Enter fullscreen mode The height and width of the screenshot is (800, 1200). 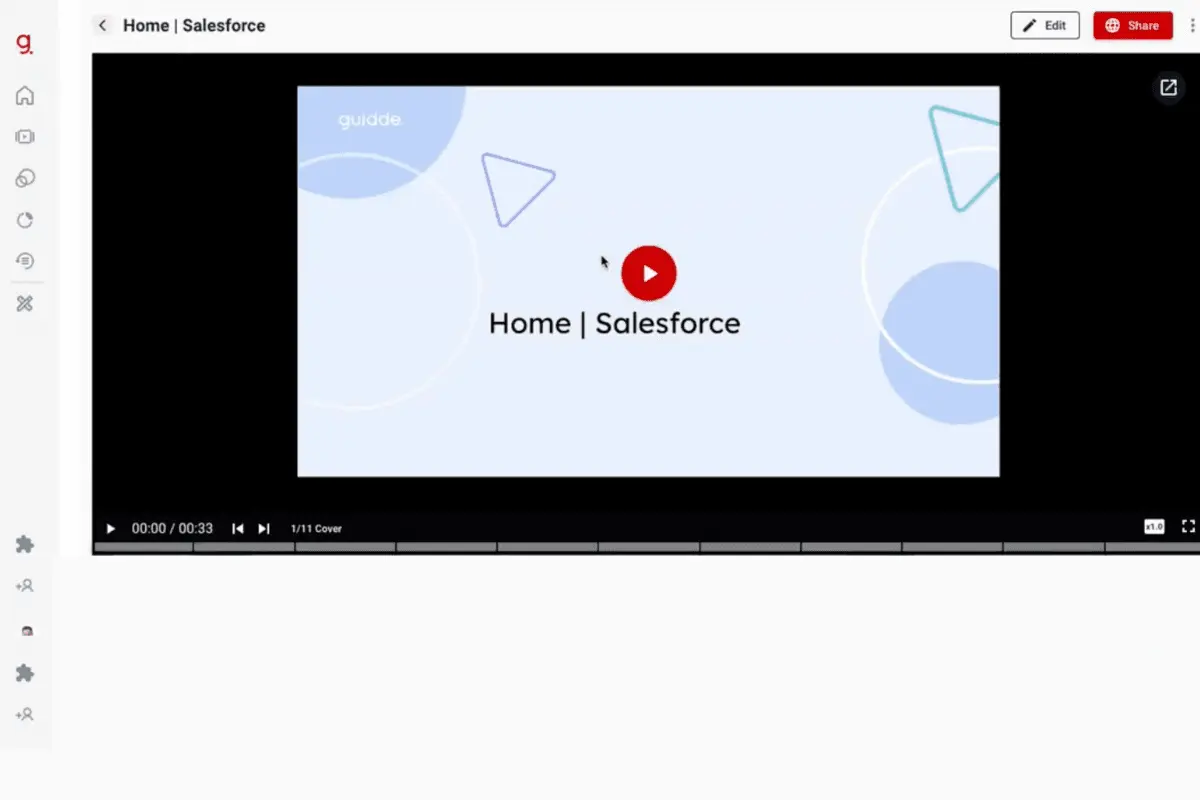click(1188, 526)
